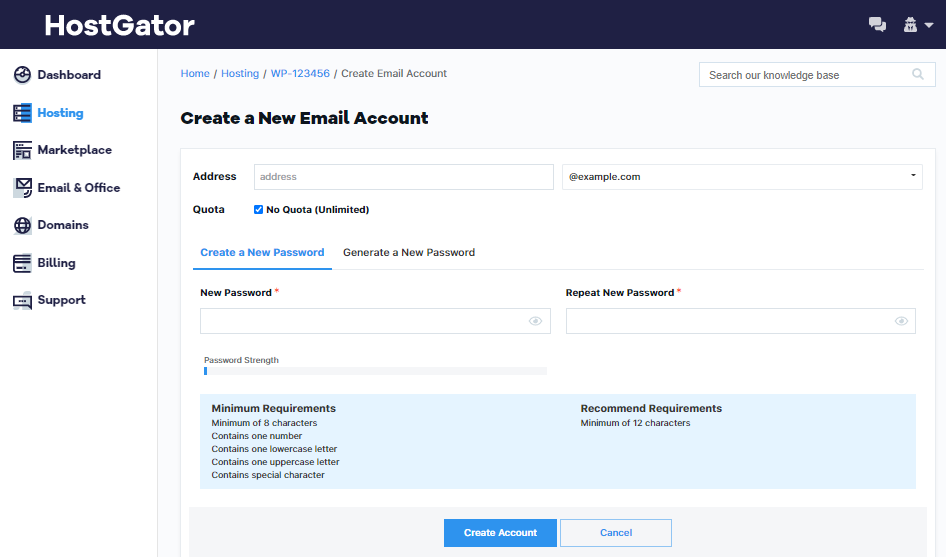
Task: Click 'Minimum of 12 characters' recommendation text
Action: click(635, 423)
